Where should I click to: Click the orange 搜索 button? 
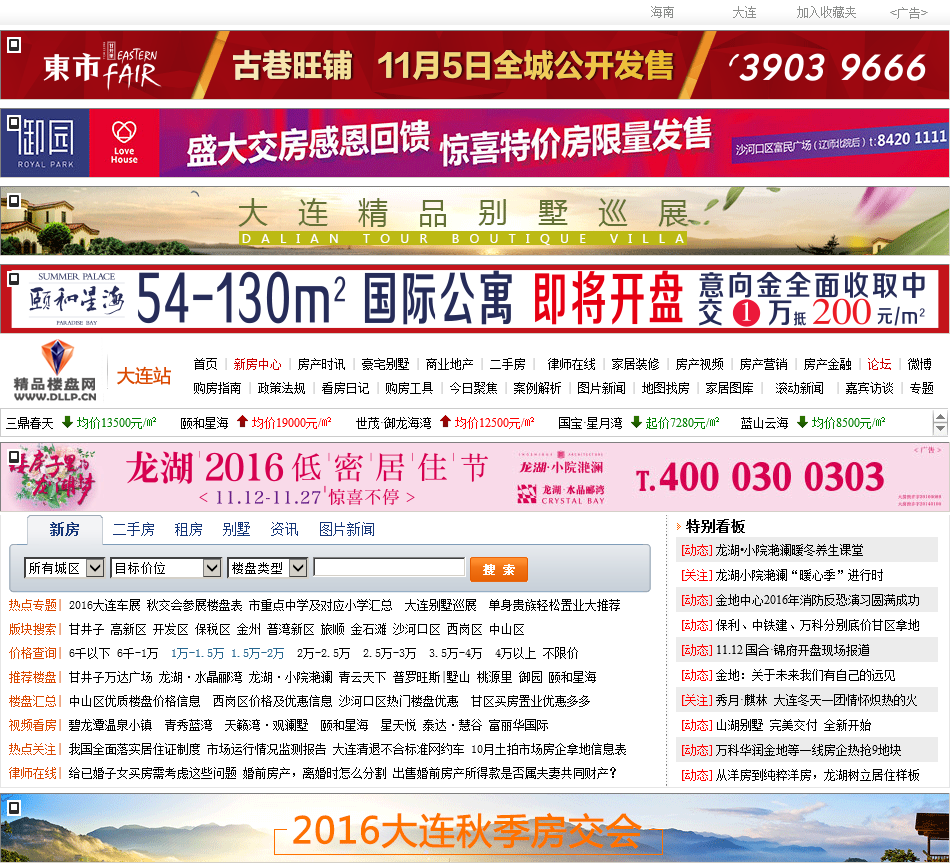(x=499, y=570)
